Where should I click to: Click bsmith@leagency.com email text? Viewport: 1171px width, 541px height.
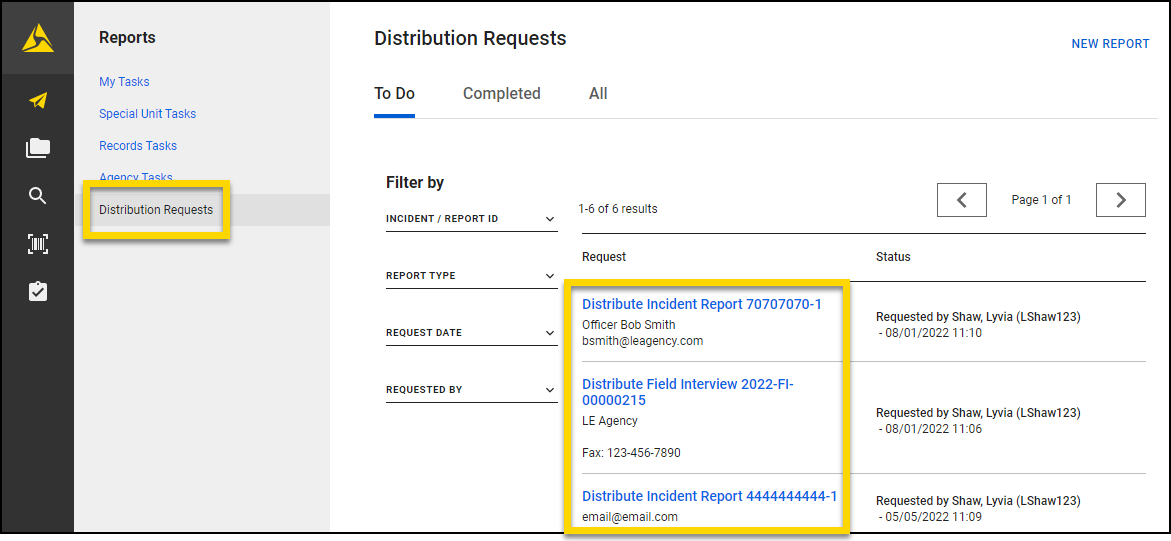pos(642,341)
